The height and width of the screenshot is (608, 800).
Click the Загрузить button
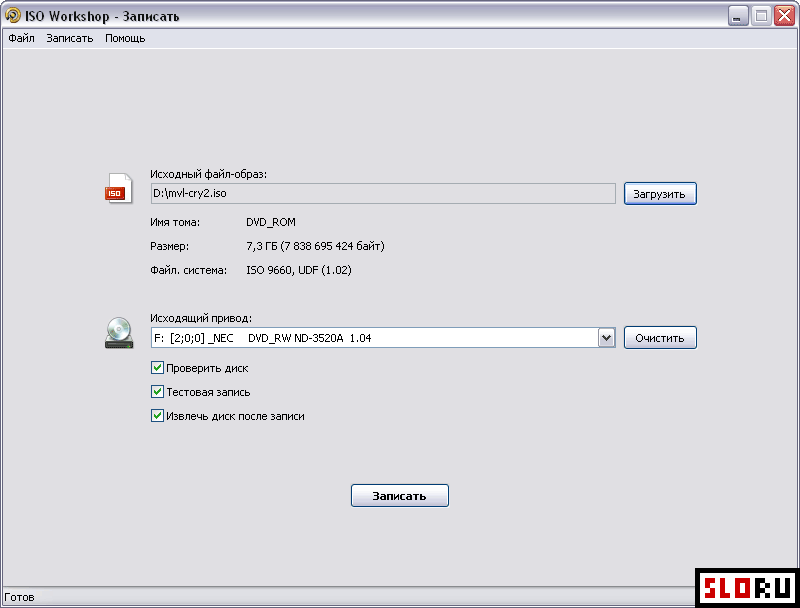click(660, 194)
